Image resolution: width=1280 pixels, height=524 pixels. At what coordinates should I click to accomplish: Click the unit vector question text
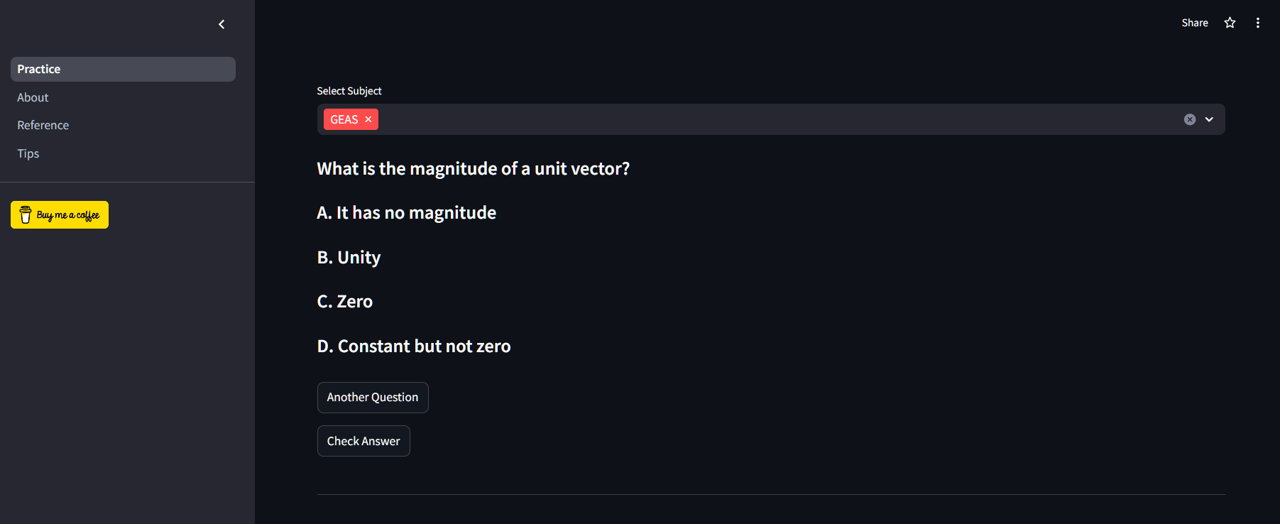tap(473, 168)
